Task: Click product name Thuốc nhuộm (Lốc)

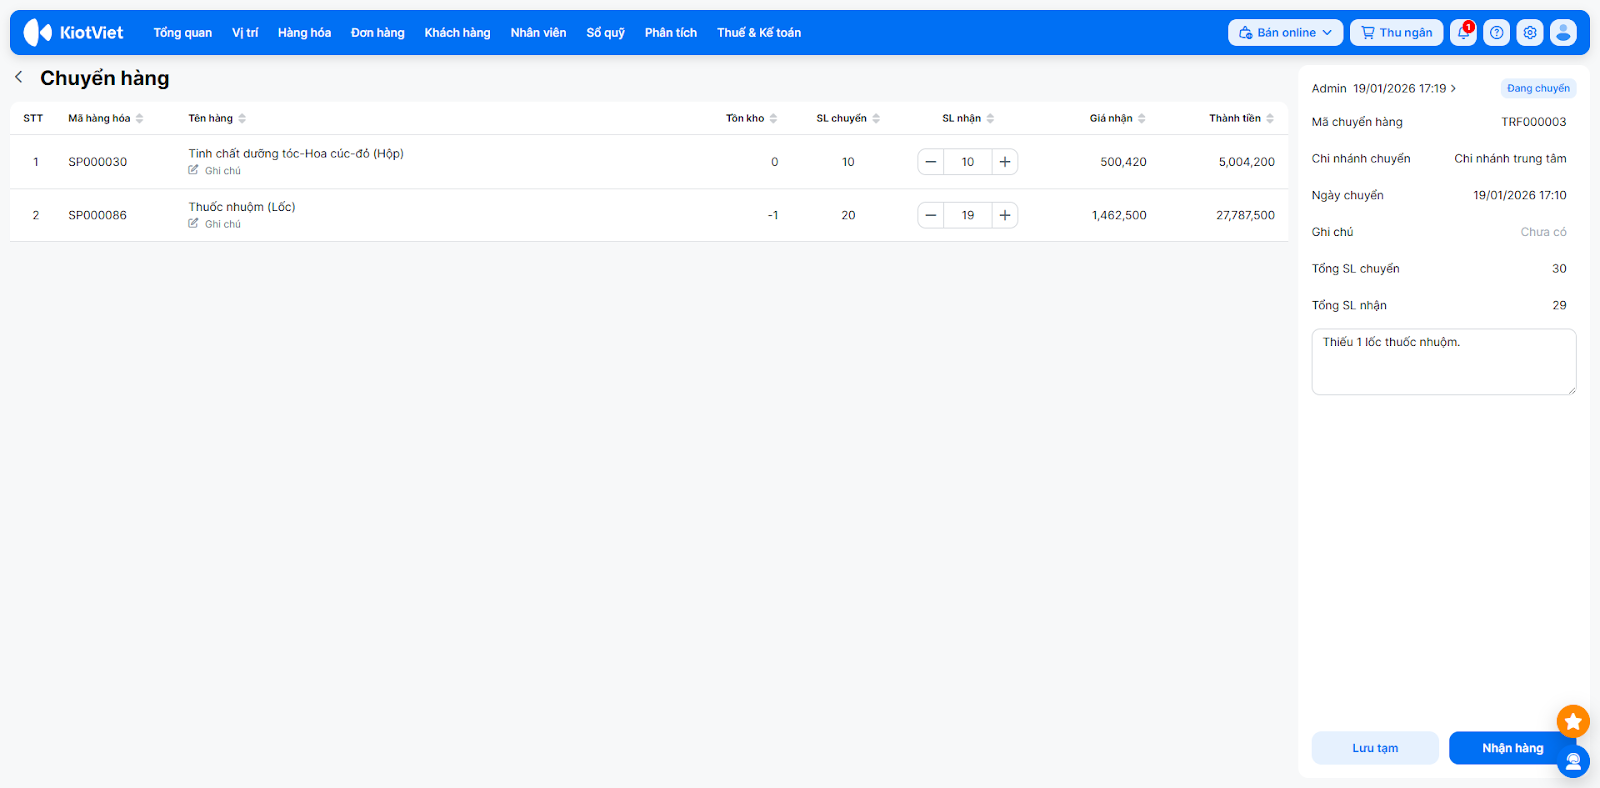Action: pos(242,207)
